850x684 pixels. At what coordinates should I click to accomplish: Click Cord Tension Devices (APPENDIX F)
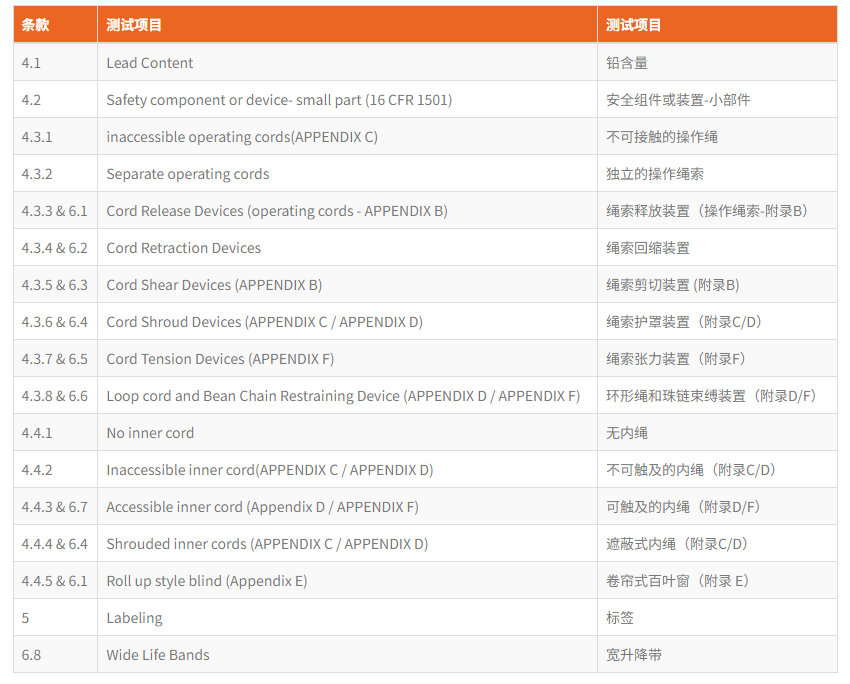220,359
